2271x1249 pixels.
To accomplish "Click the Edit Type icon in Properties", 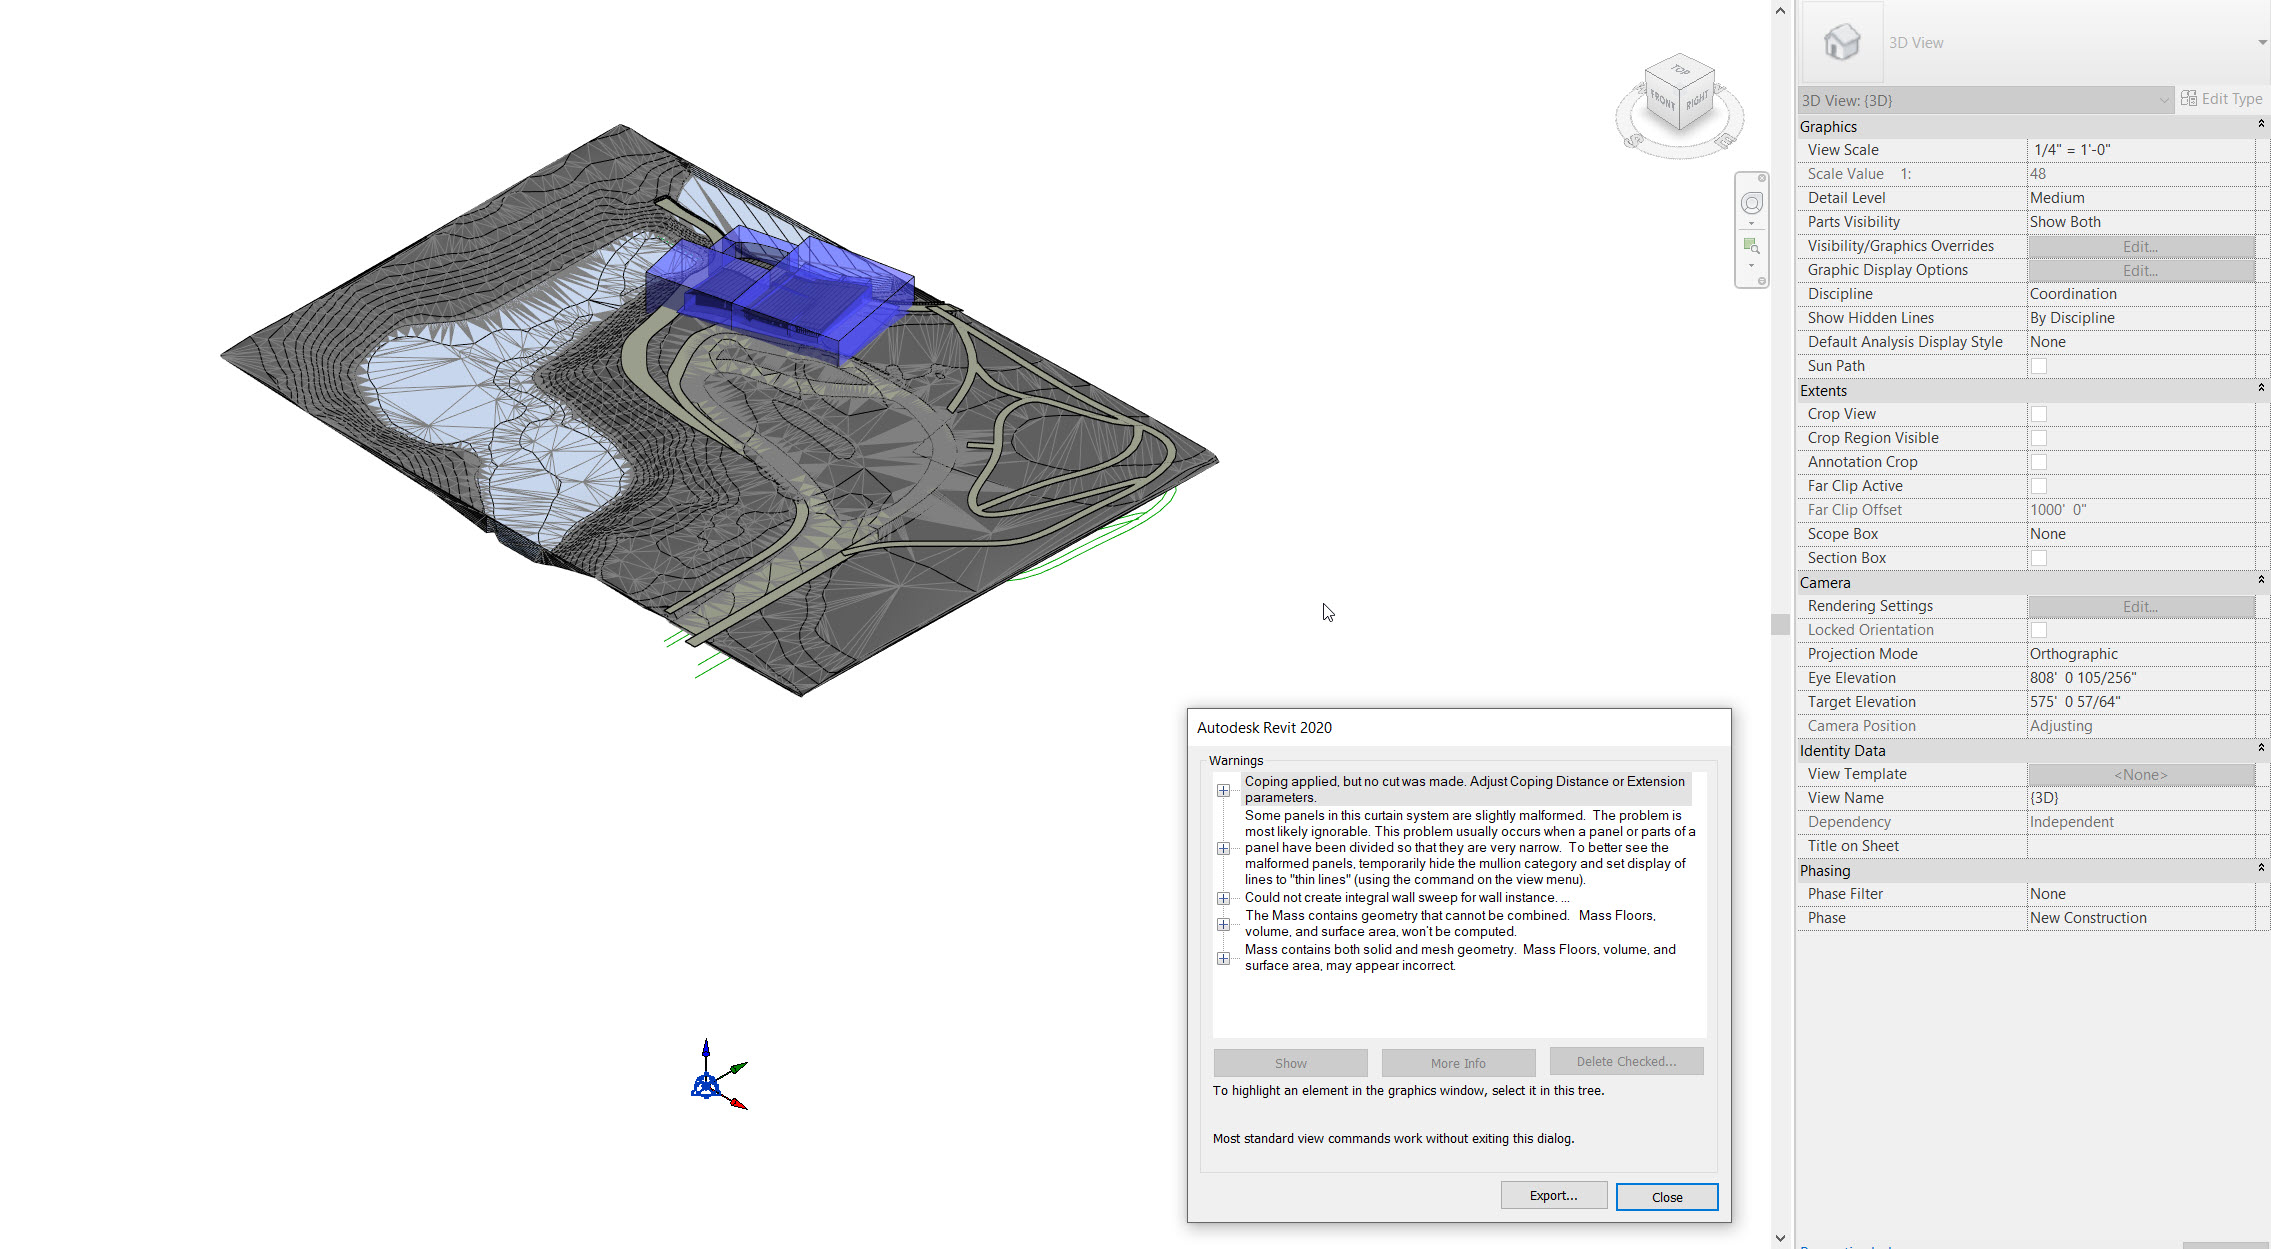I will pos(2189,98).
